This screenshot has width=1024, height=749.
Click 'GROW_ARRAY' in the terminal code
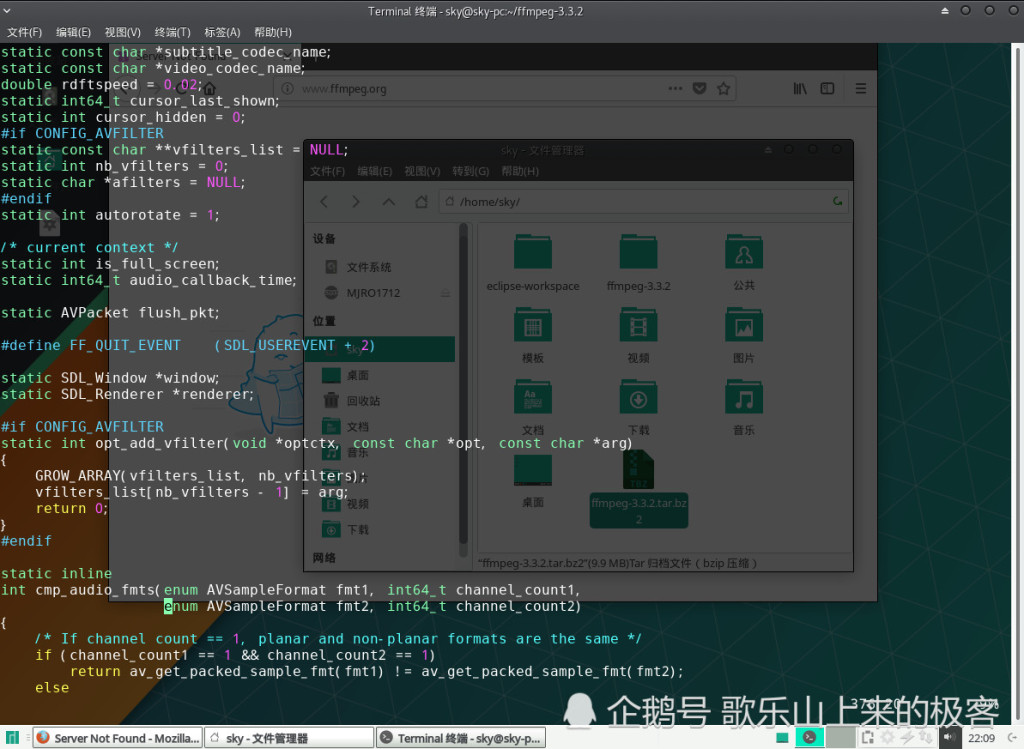[78, 476]
